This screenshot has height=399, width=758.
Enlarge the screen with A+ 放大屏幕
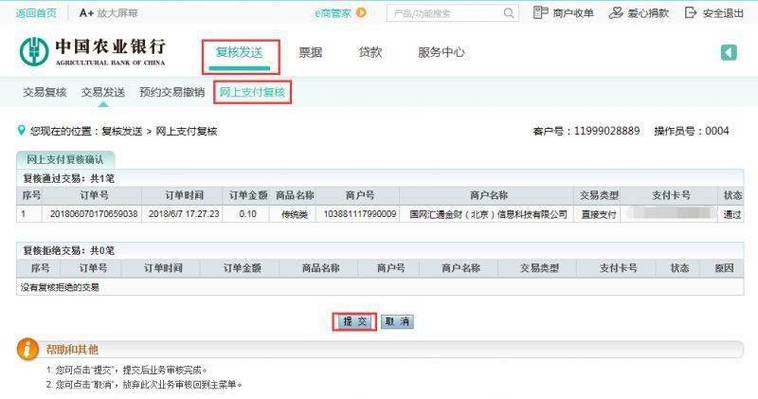click(x=108, y=13)
